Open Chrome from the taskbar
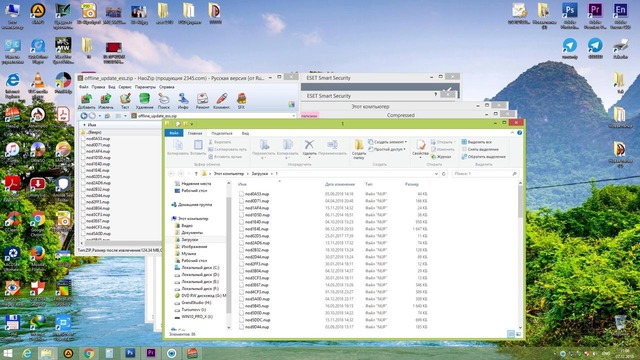This screenshot has width=640, height=360. tap(89, 353)
